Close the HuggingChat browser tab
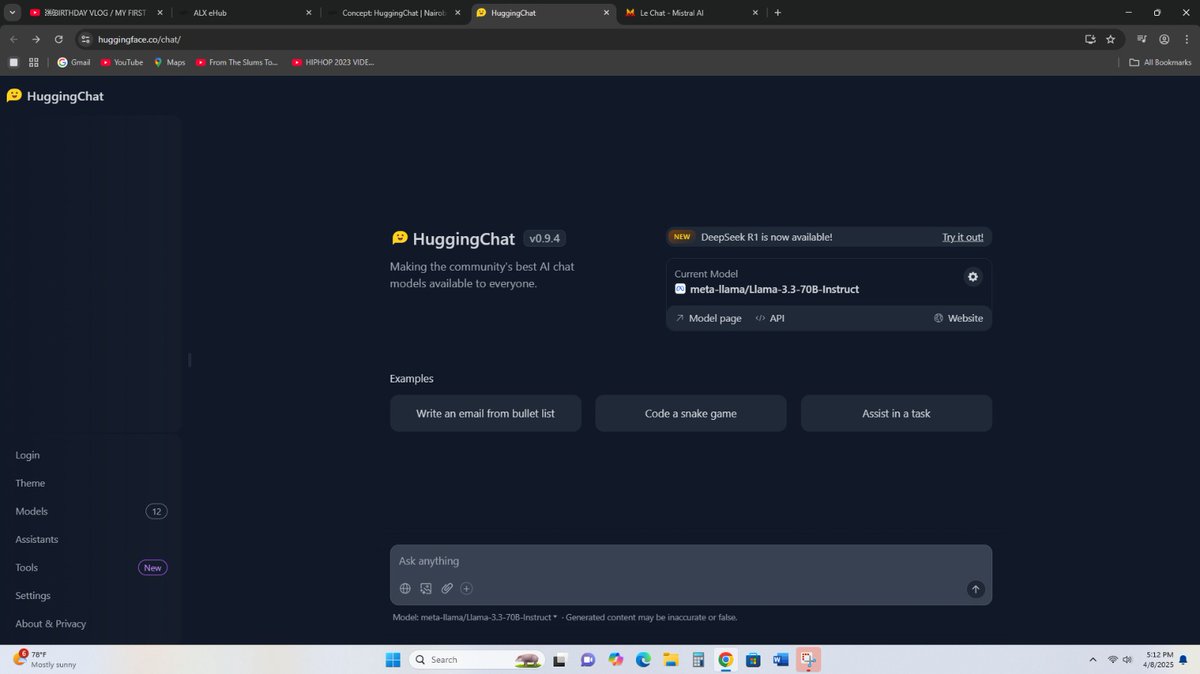The width and height of the screenshot is (1200, 674). [606, 13]
